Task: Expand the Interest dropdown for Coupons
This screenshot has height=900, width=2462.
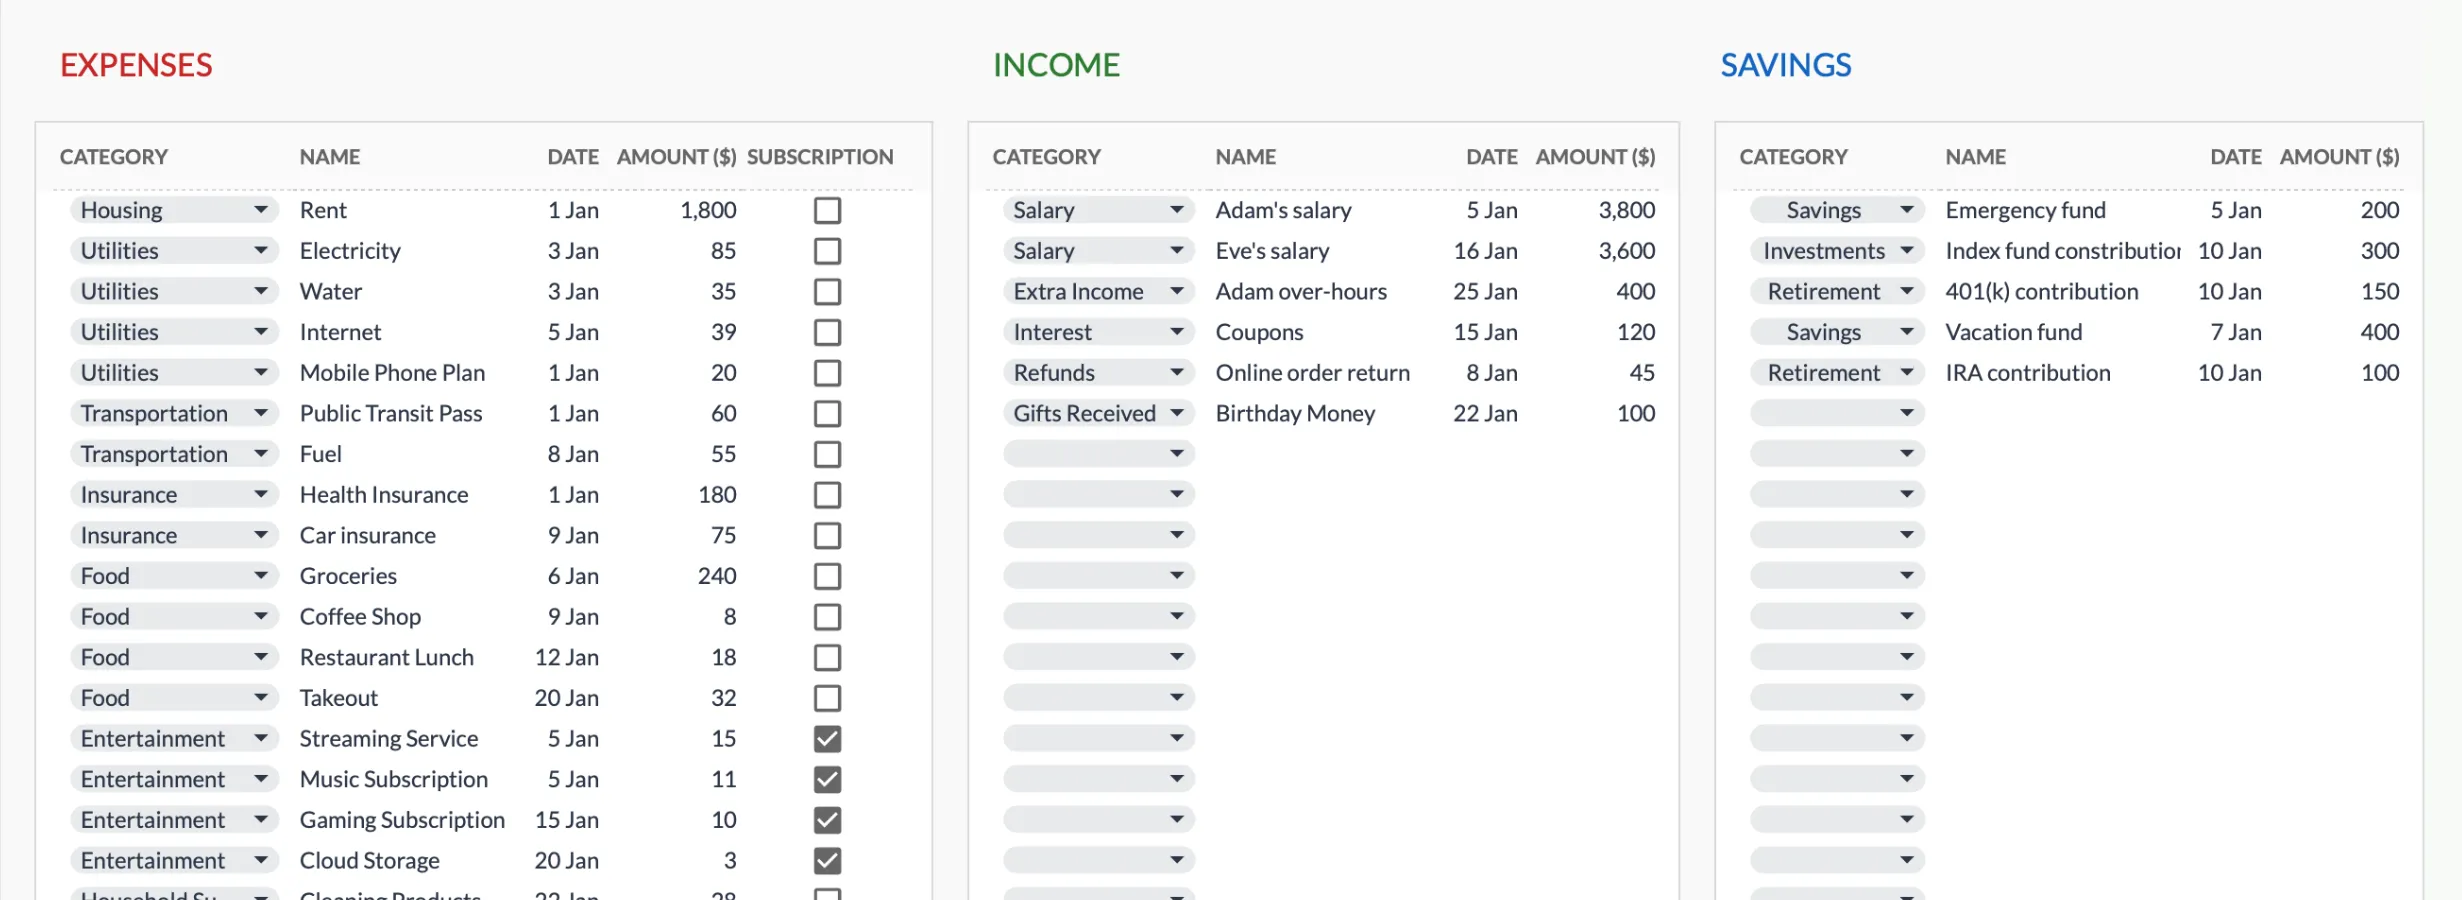Action: [1099, 332]
